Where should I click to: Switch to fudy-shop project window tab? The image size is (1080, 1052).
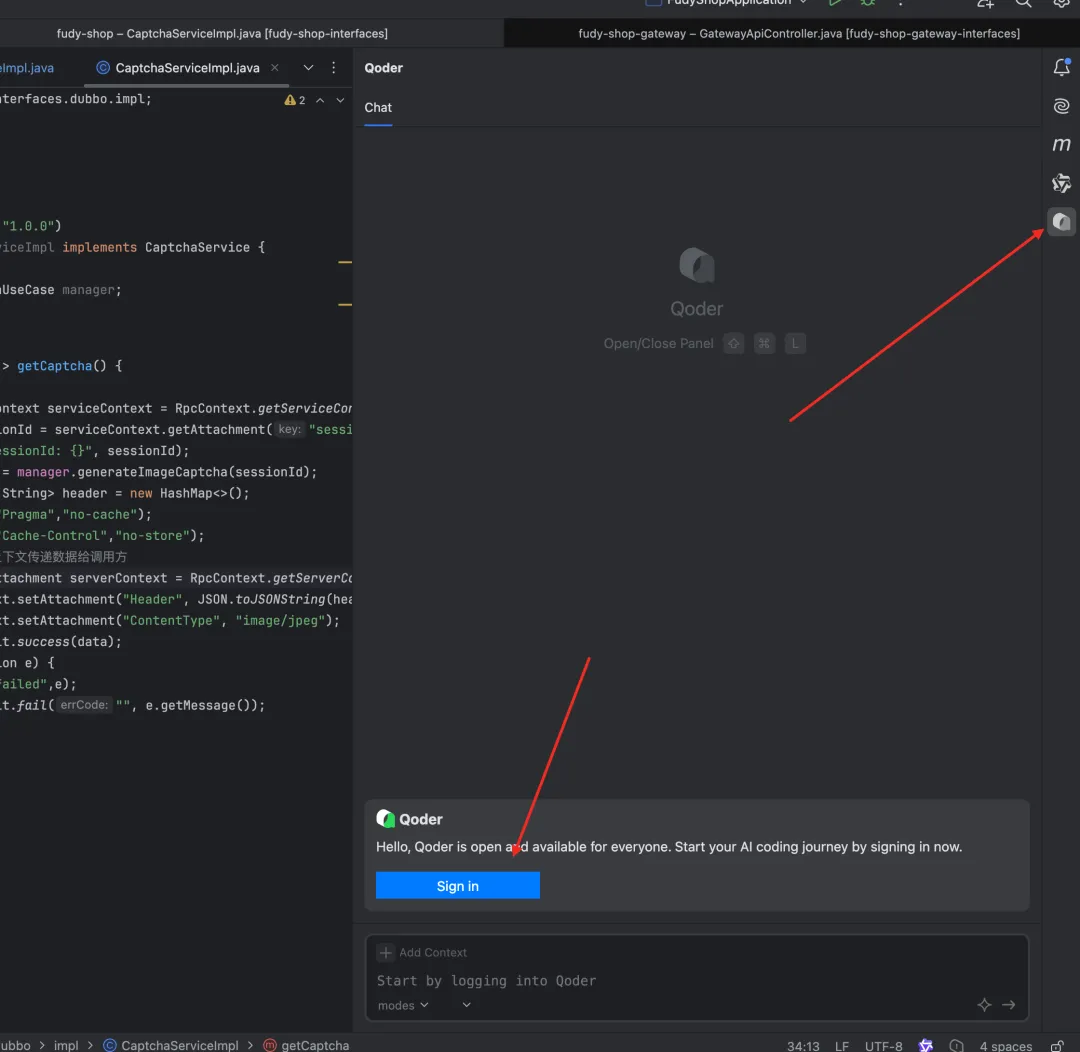(x=222, y=33)
